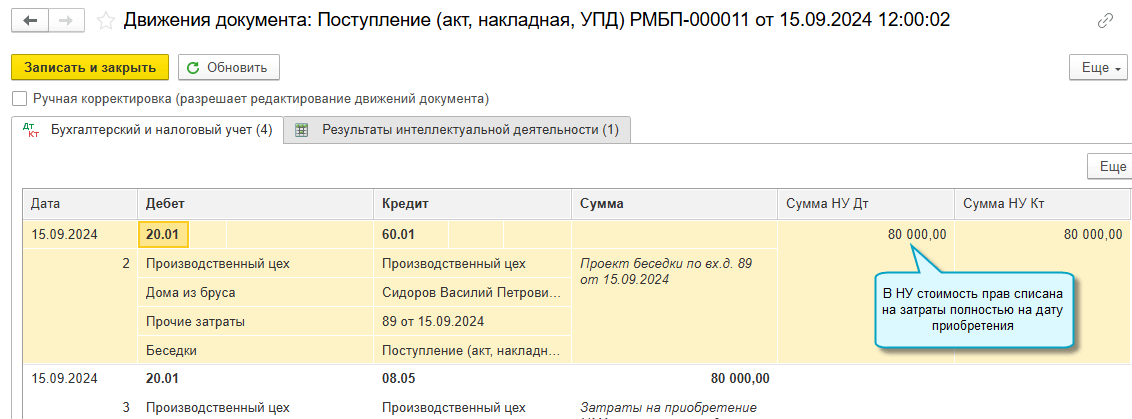
Task: Click the forward navigation arrow
Action: pos(66,20)
